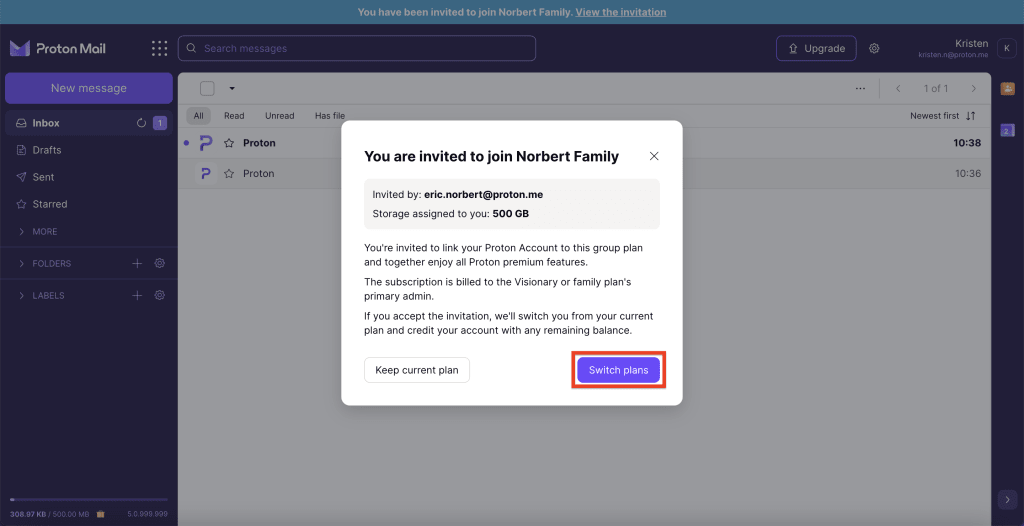Click the Upgrade button
Viewport: 1024px width, 526px height.
coord(816,48)
